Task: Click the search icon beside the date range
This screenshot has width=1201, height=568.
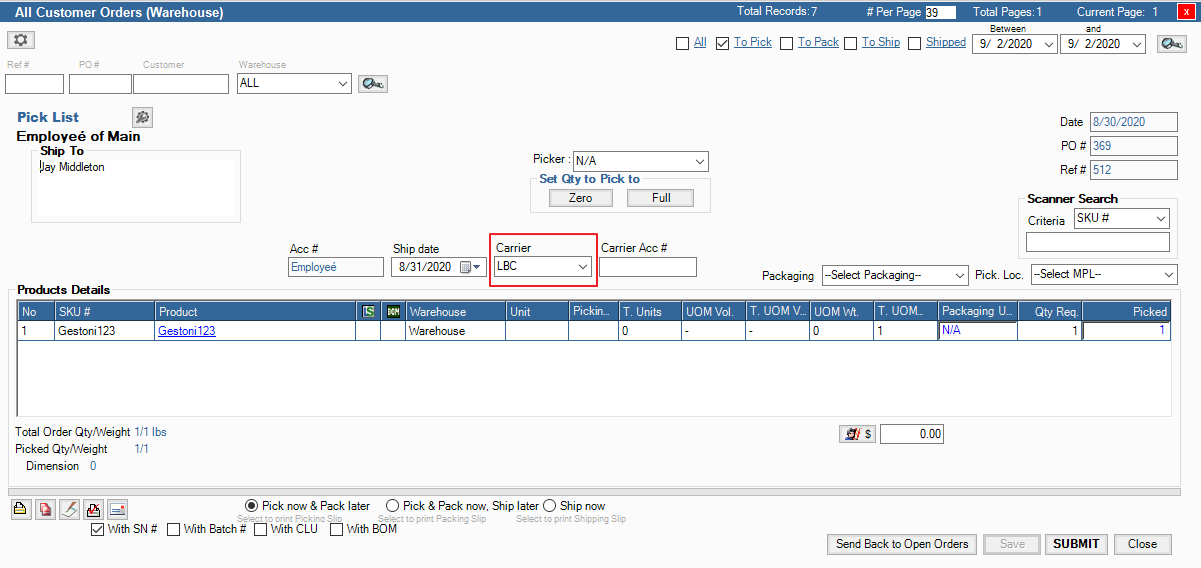Action: pyautogui.click(x=1171, y=44)
